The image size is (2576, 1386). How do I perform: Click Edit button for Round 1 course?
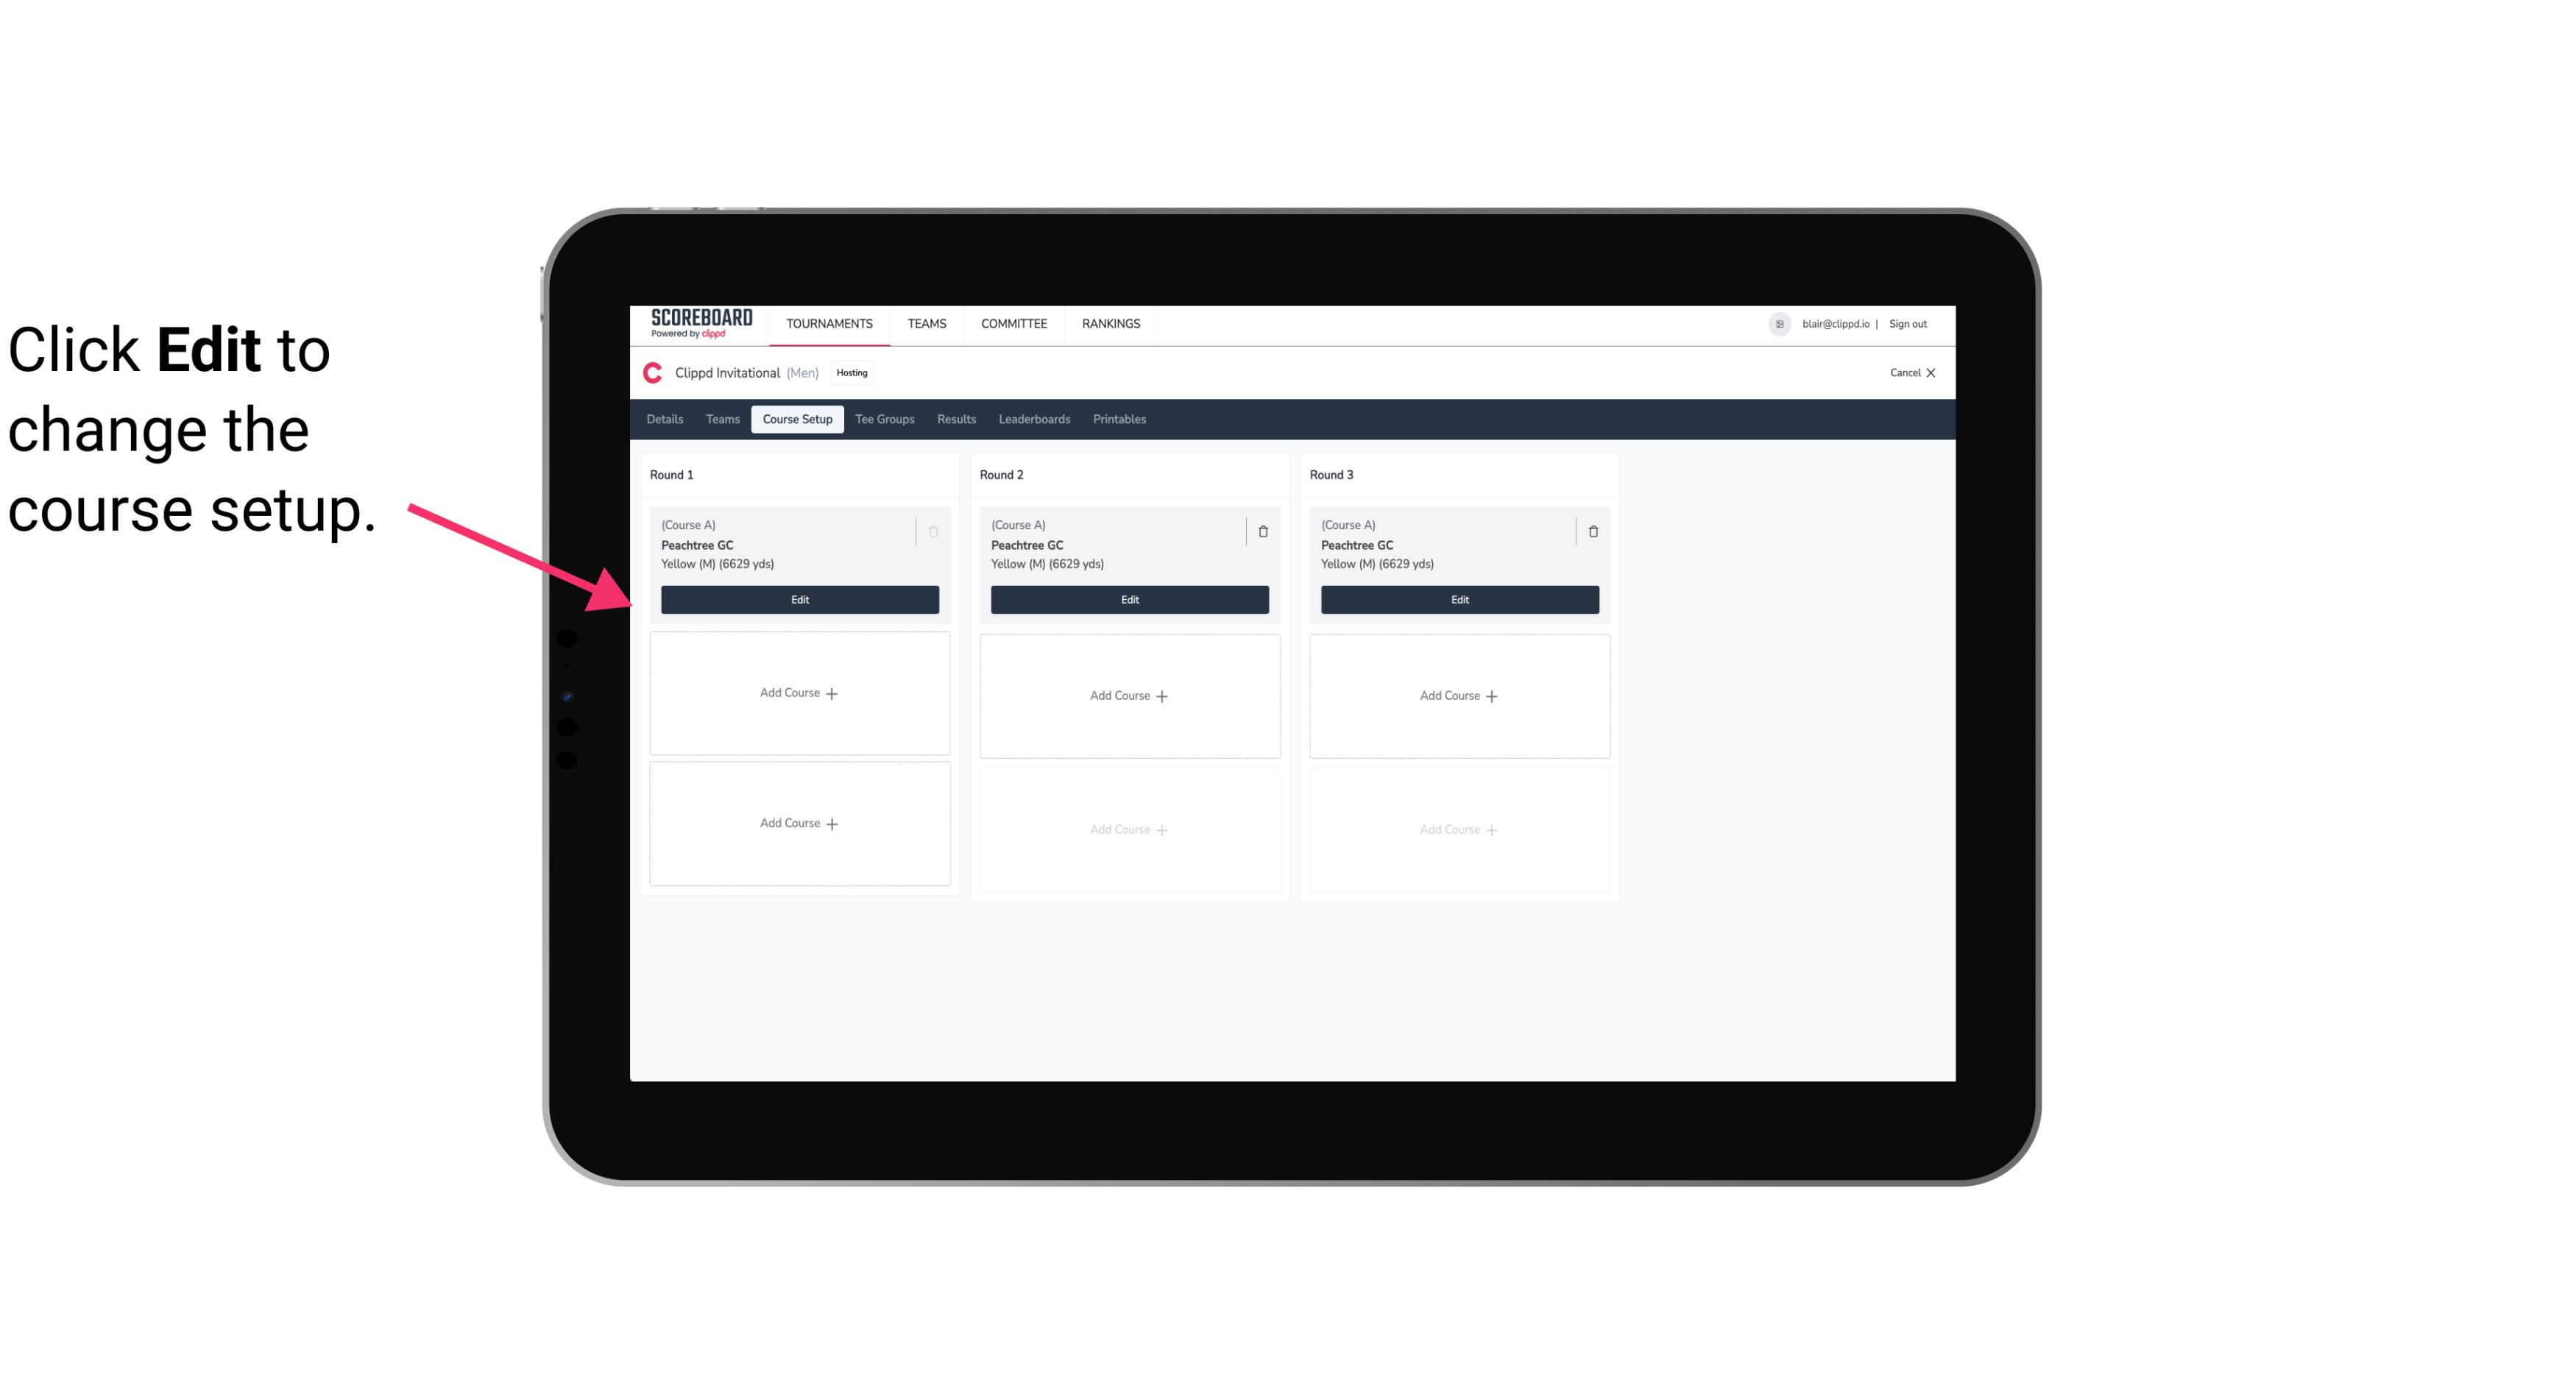point(799,599)
